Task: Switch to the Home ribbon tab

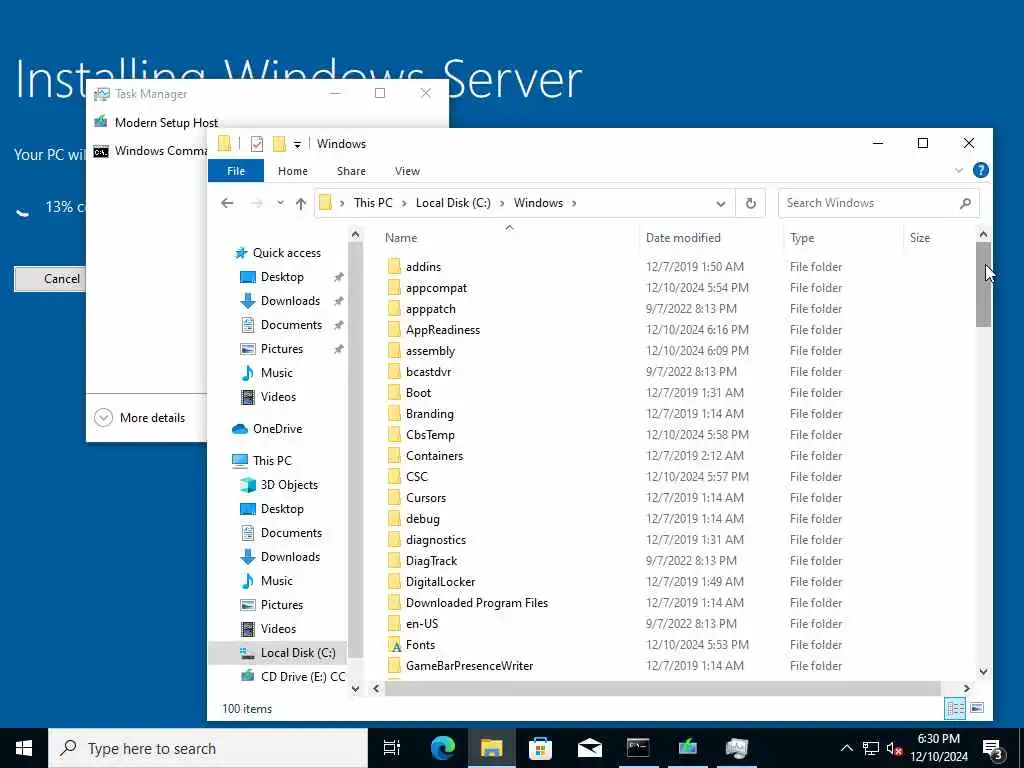Action: (x=293, y=171)
